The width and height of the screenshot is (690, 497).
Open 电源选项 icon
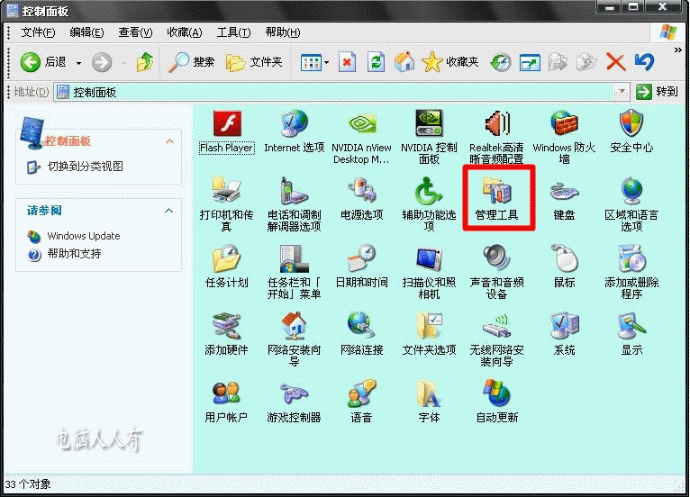tap(361, 199)
